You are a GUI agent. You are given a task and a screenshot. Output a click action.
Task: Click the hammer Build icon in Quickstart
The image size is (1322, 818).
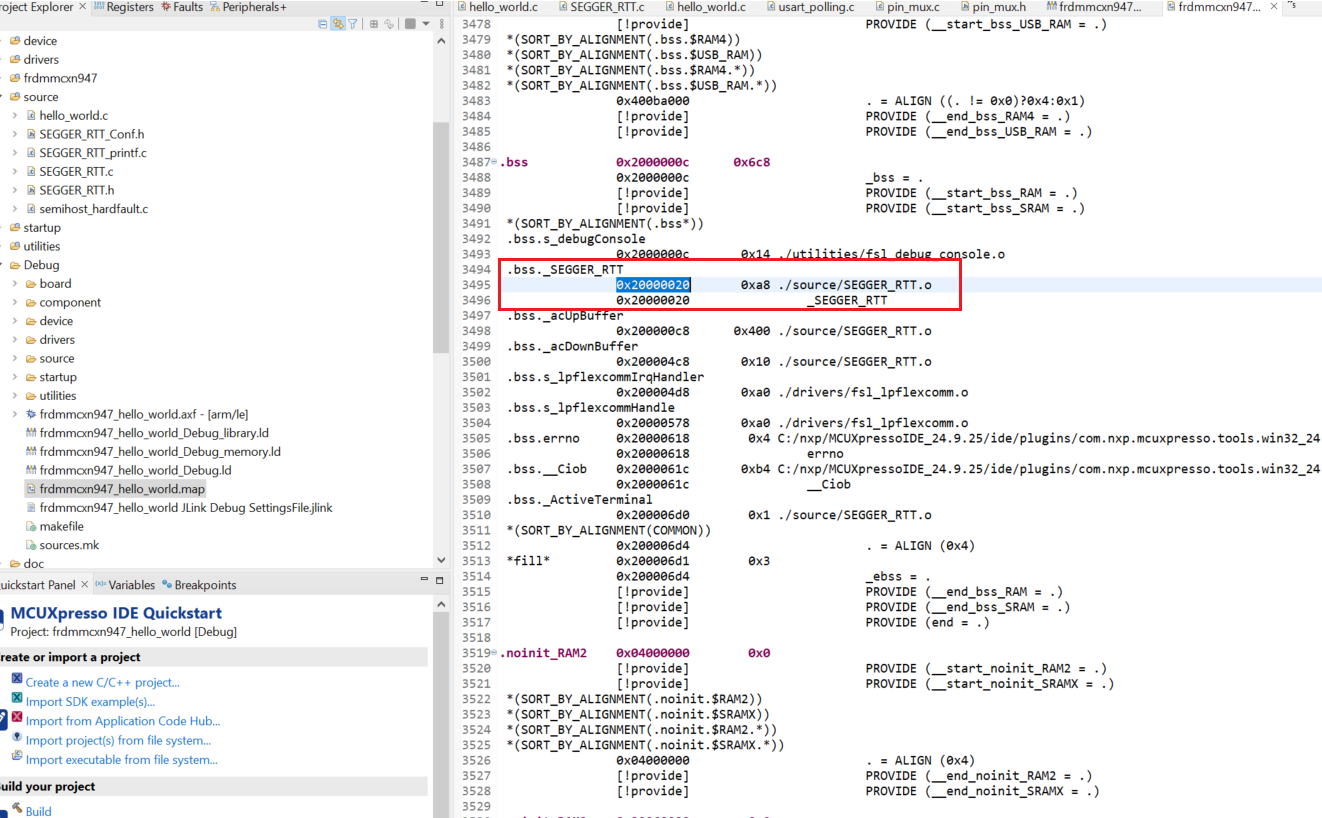[x=16, y=810]
